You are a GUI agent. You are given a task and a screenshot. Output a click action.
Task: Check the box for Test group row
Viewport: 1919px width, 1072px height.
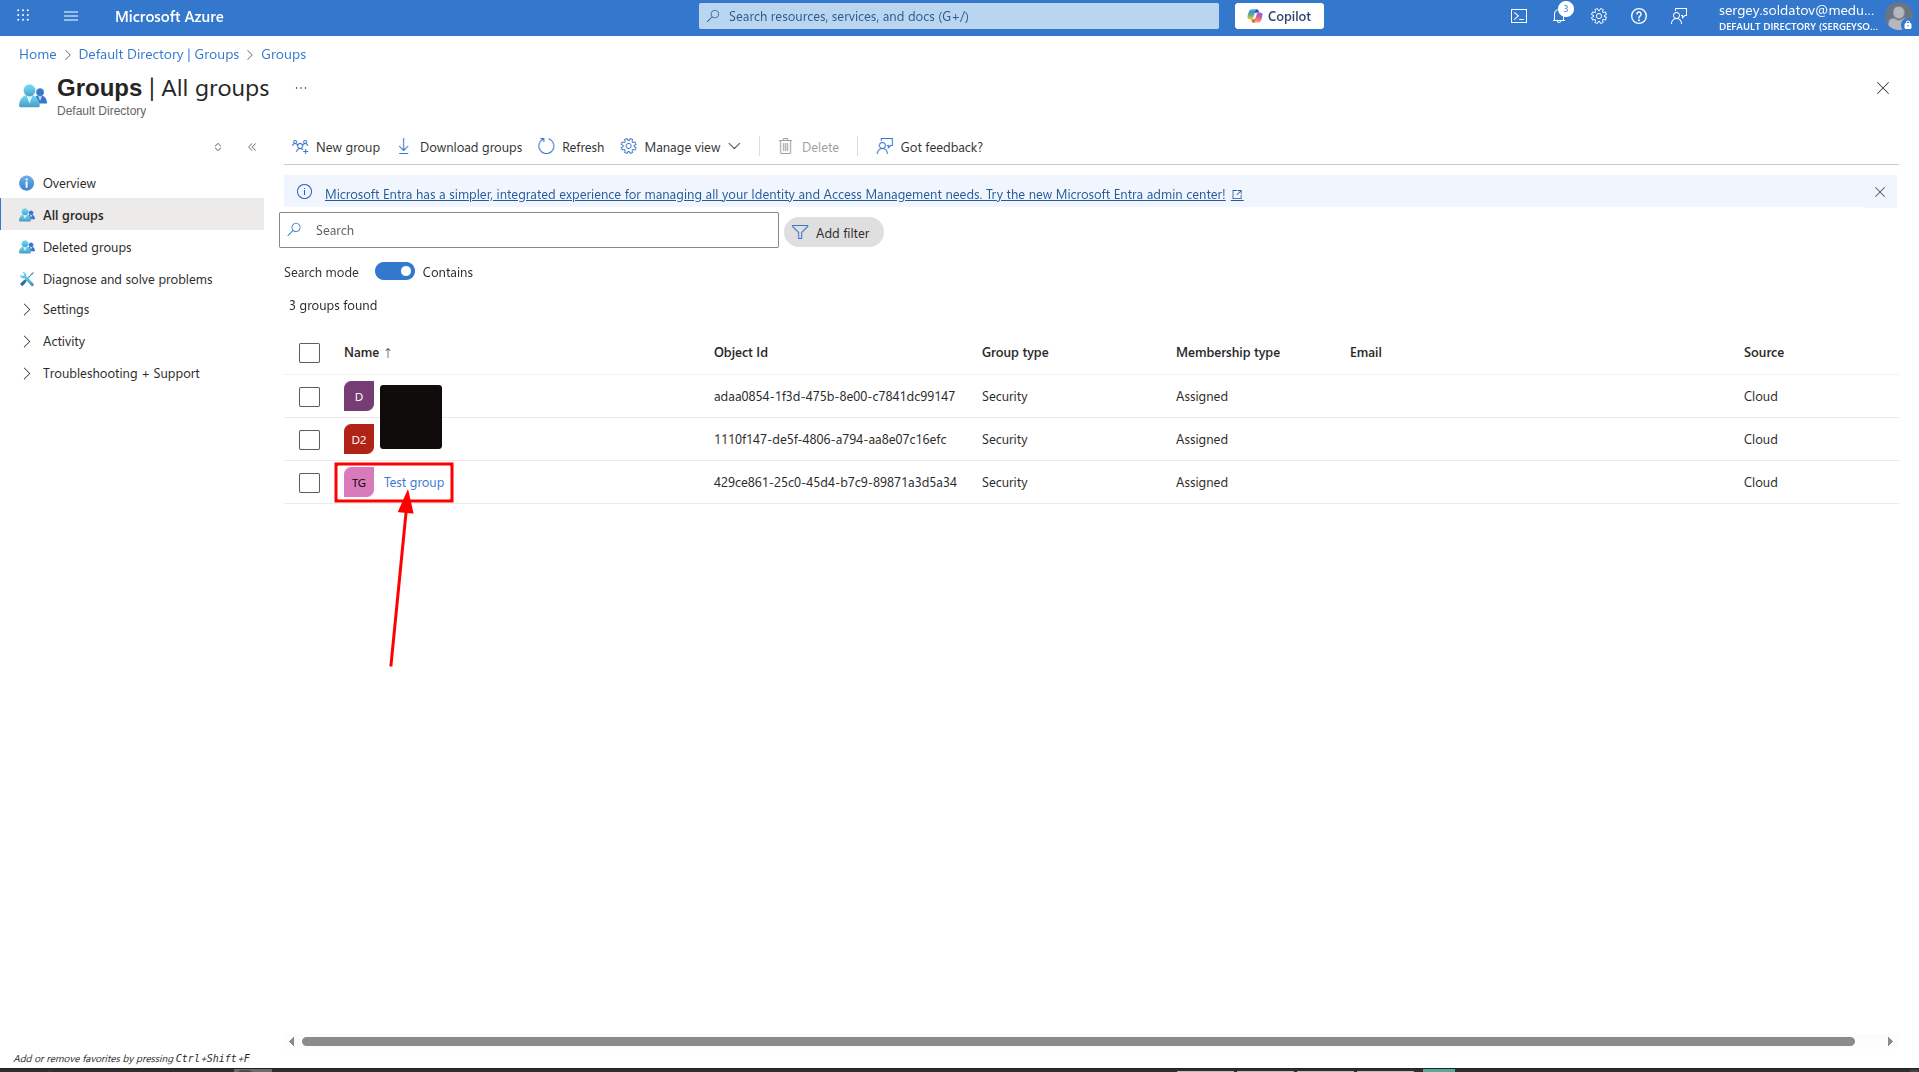(x=310, y=483)
